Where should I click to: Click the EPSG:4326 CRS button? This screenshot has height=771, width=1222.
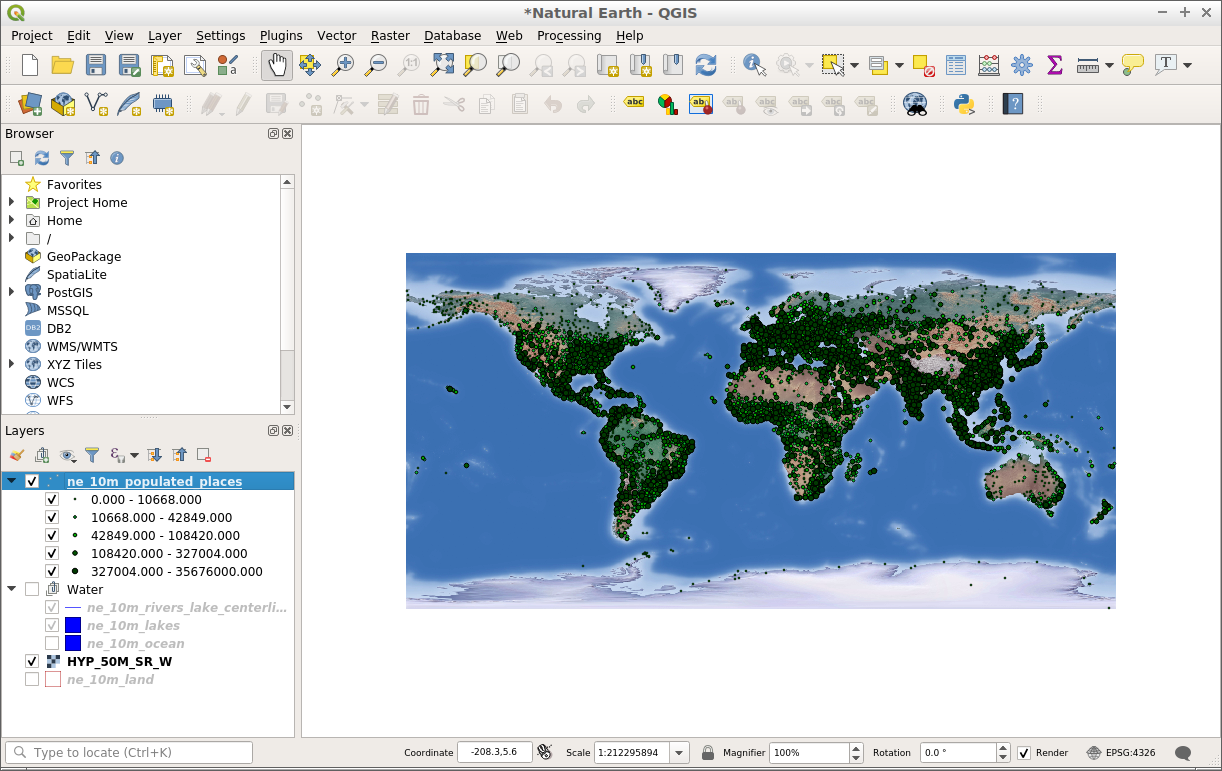1121,753
